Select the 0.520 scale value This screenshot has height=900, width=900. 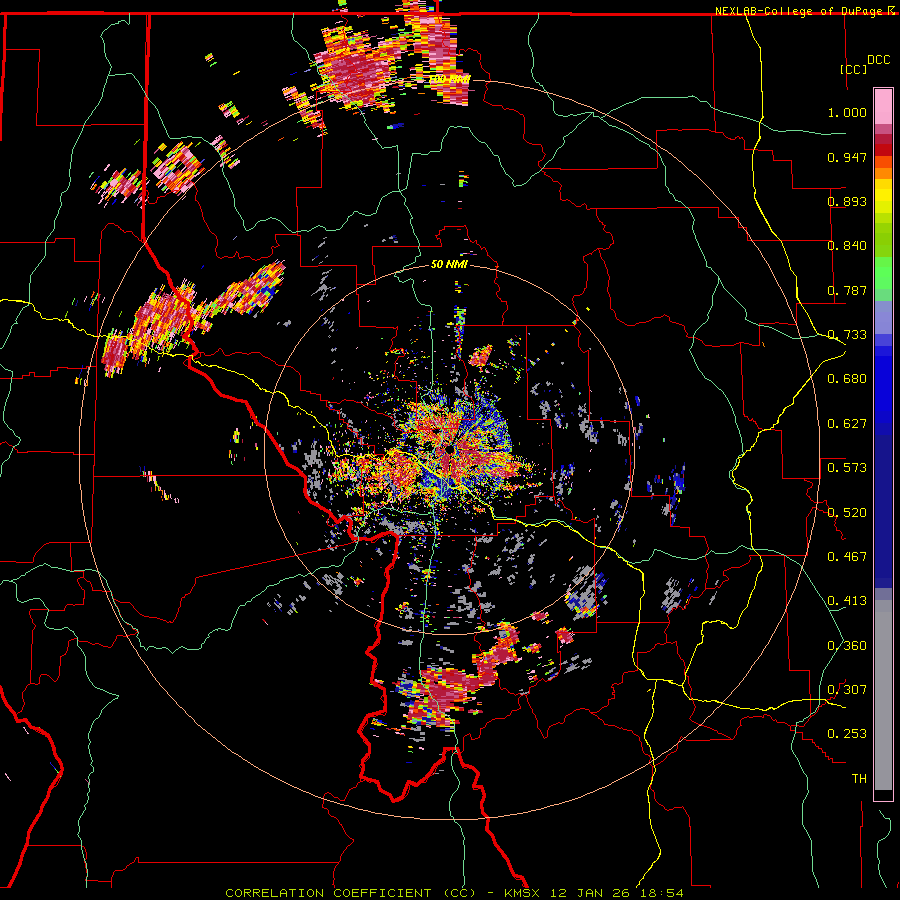tap(847, 512)
